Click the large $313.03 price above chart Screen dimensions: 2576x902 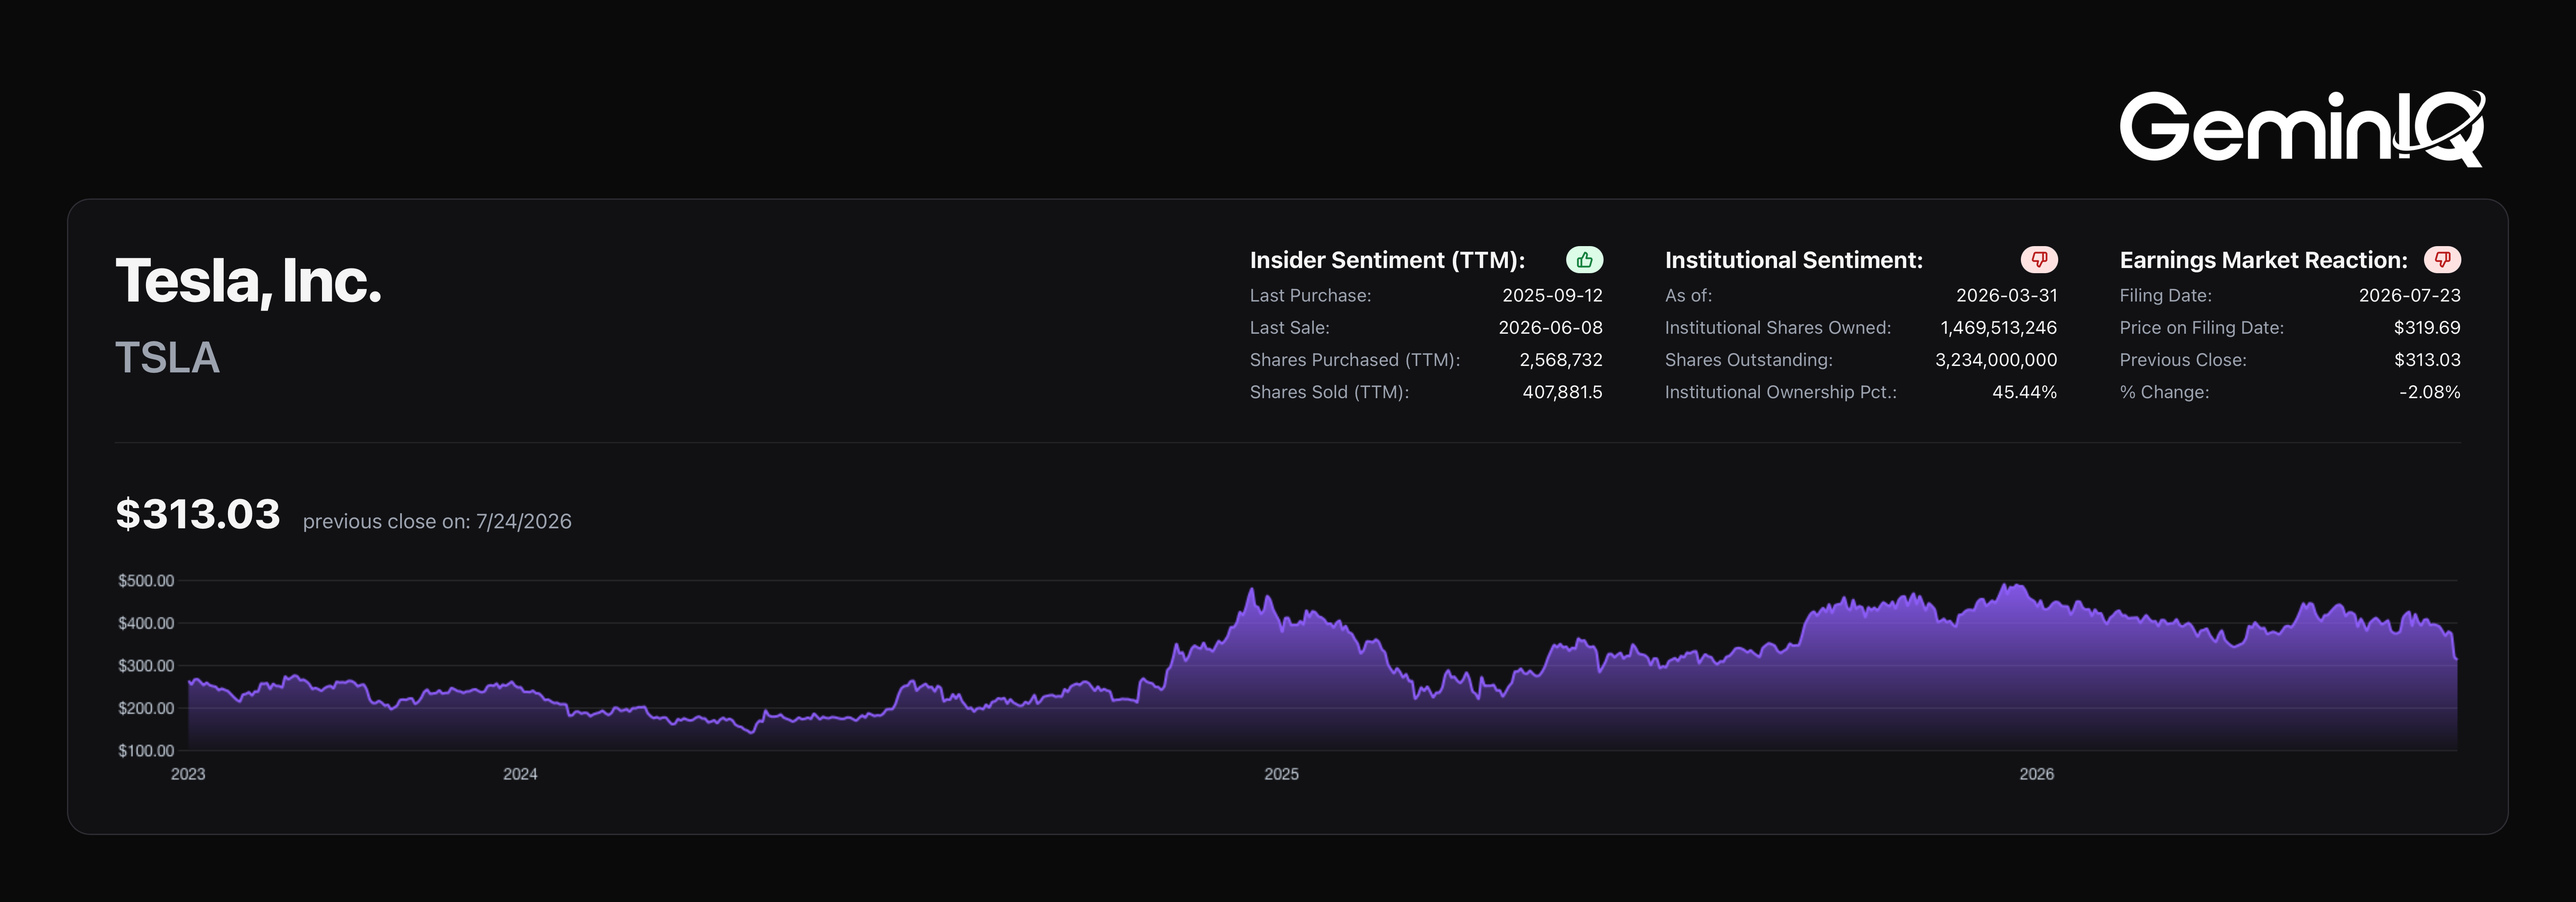coord(198,514)
